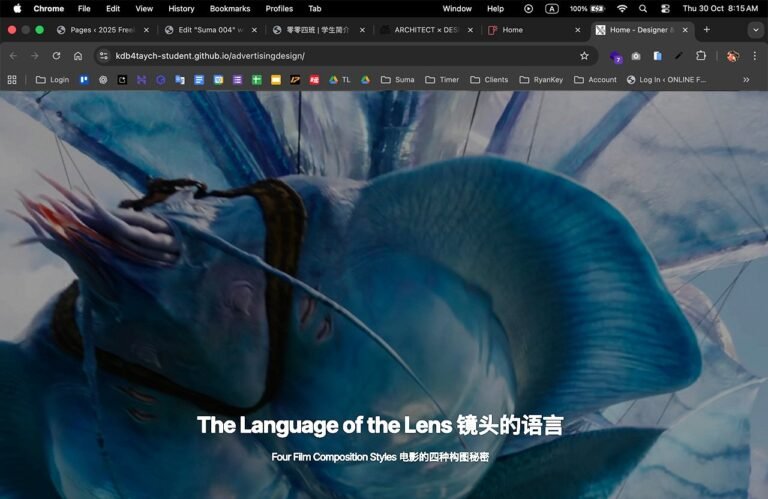Switch to the ARCHITECT × DESIGN tab
Viewport: 768px width, 499px height.
[x=420, y=30]
